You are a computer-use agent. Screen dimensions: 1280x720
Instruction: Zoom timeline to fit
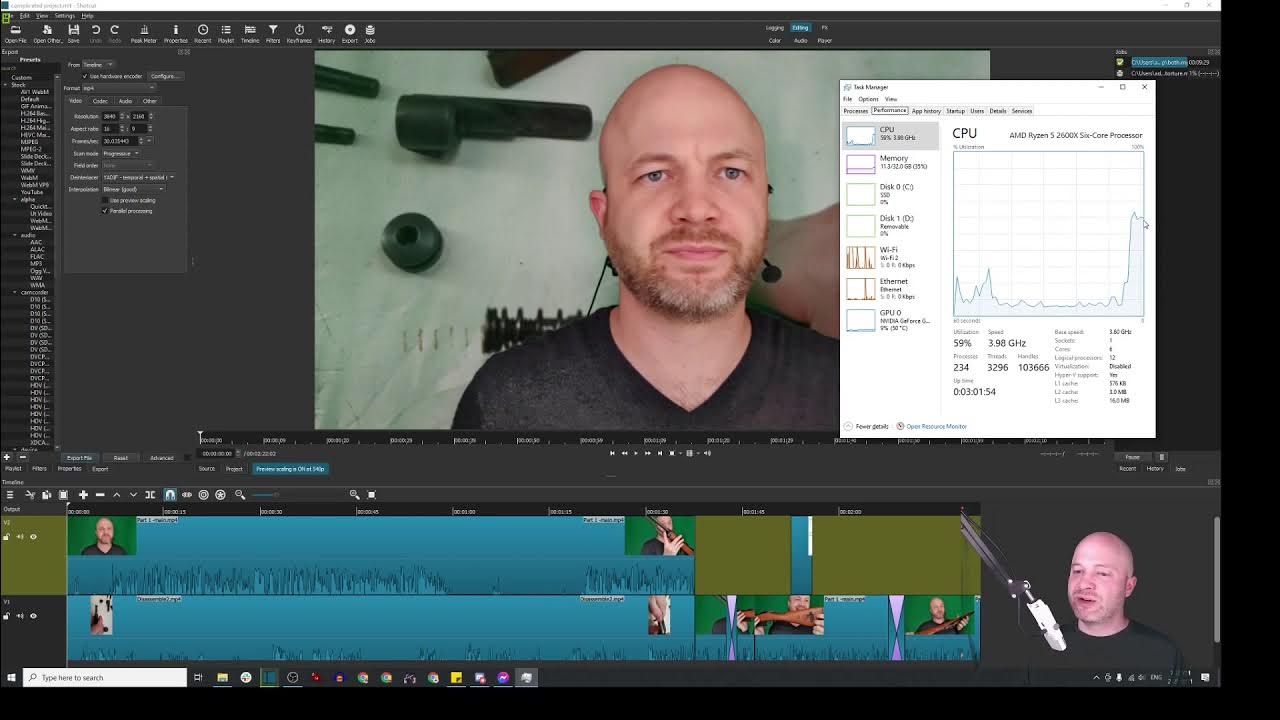pos(371,495)
